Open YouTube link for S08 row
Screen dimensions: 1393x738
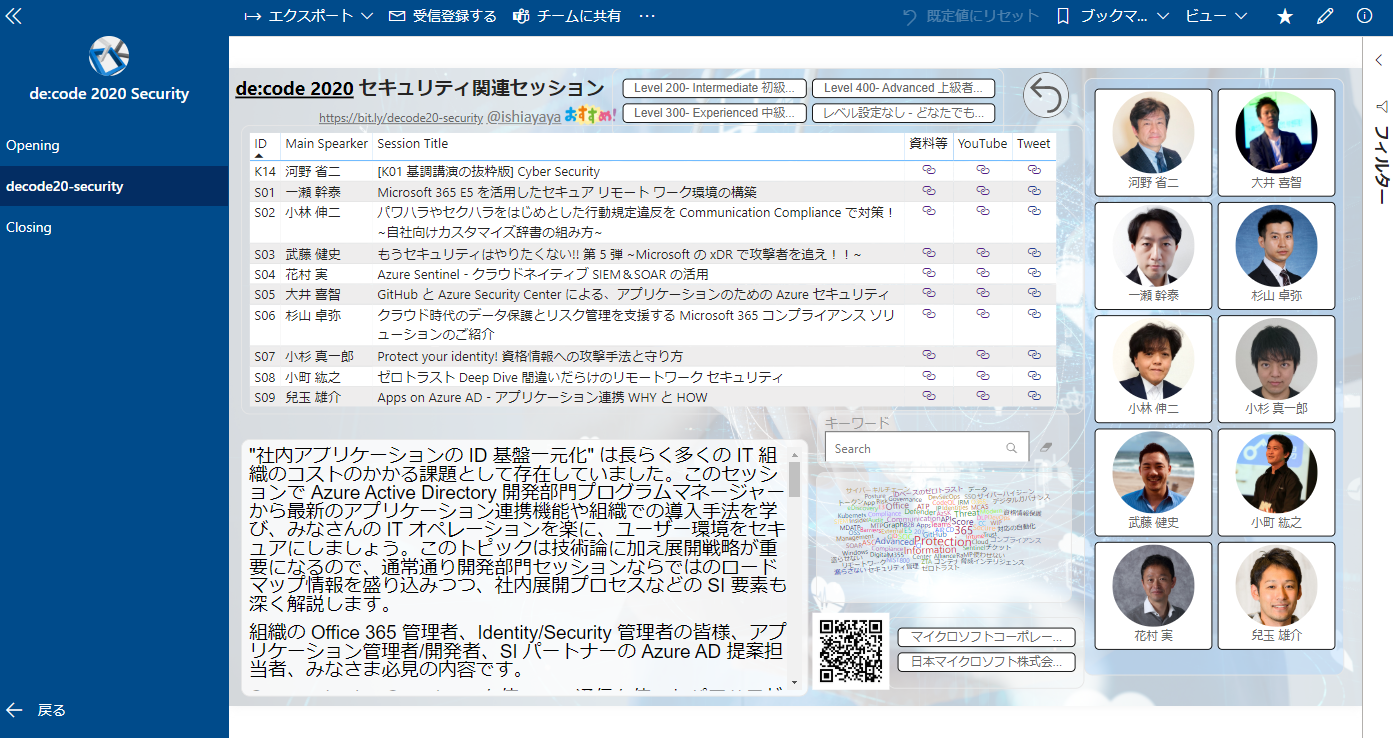[983, 375]
